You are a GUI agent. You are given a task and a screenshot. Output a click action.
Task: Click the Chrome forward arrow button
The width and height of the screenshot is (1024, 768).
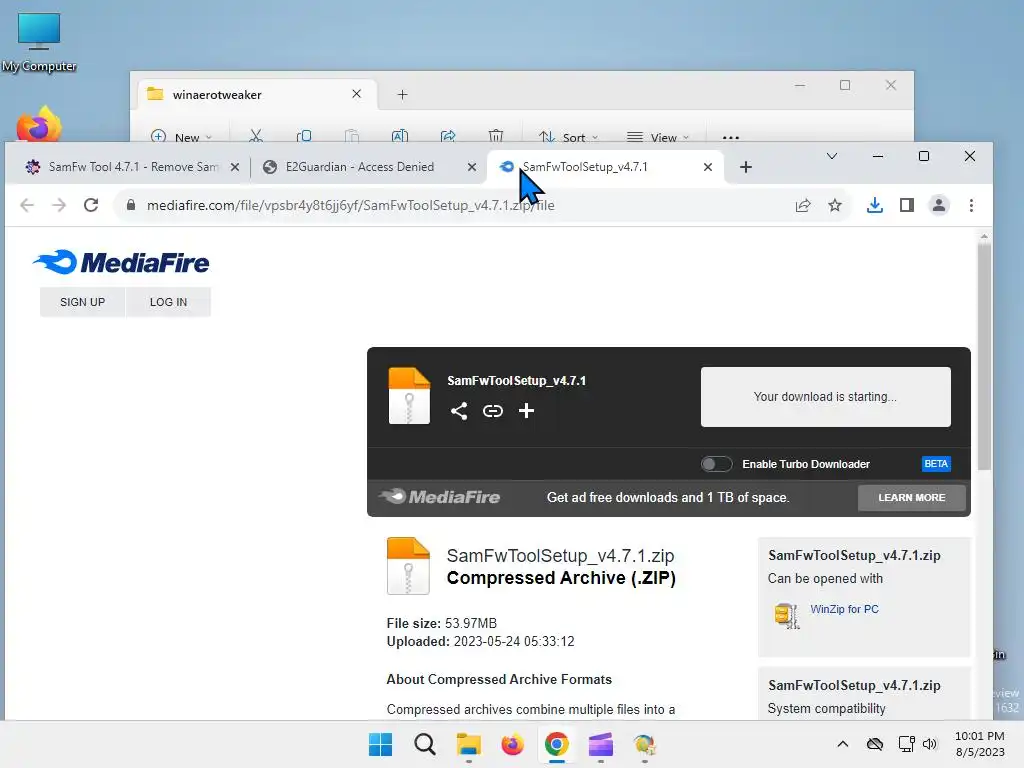(59, 205)
